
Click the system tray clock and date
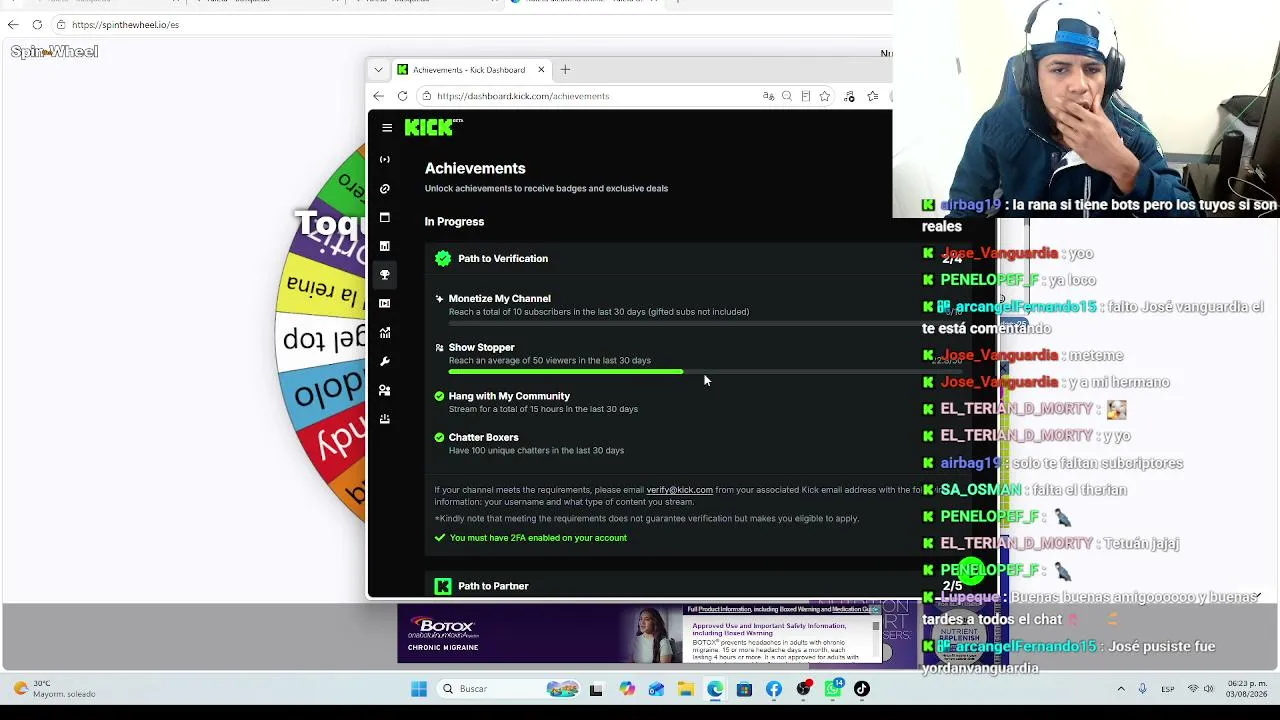(1249, 689)
